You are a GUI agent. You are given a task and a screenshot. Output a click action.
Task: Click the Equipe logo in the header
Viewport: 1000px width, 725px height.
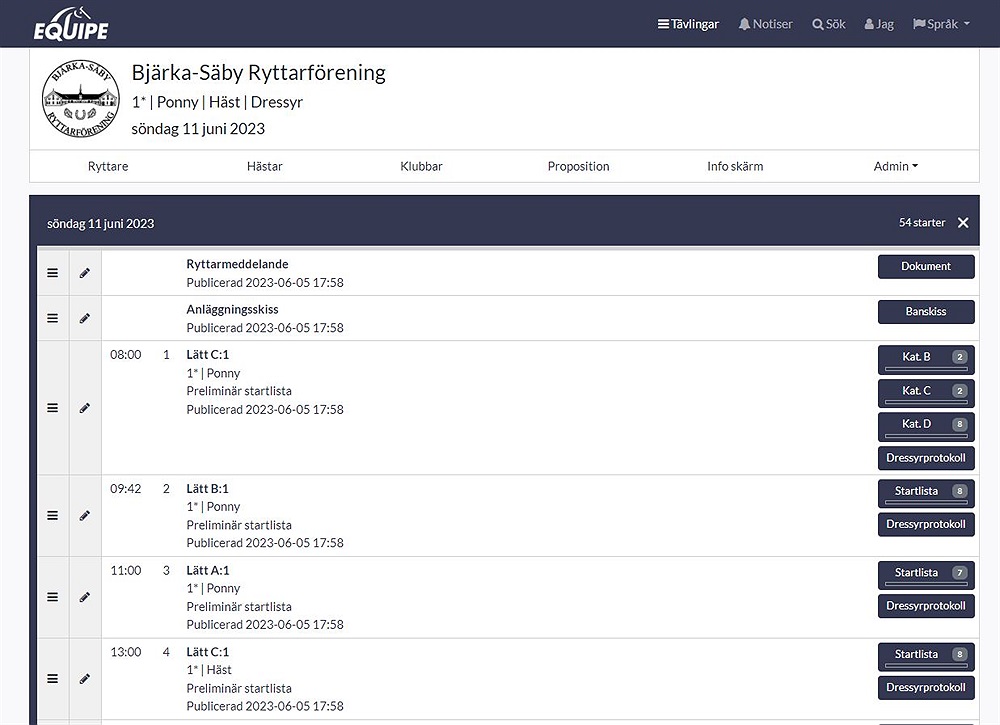70,25
